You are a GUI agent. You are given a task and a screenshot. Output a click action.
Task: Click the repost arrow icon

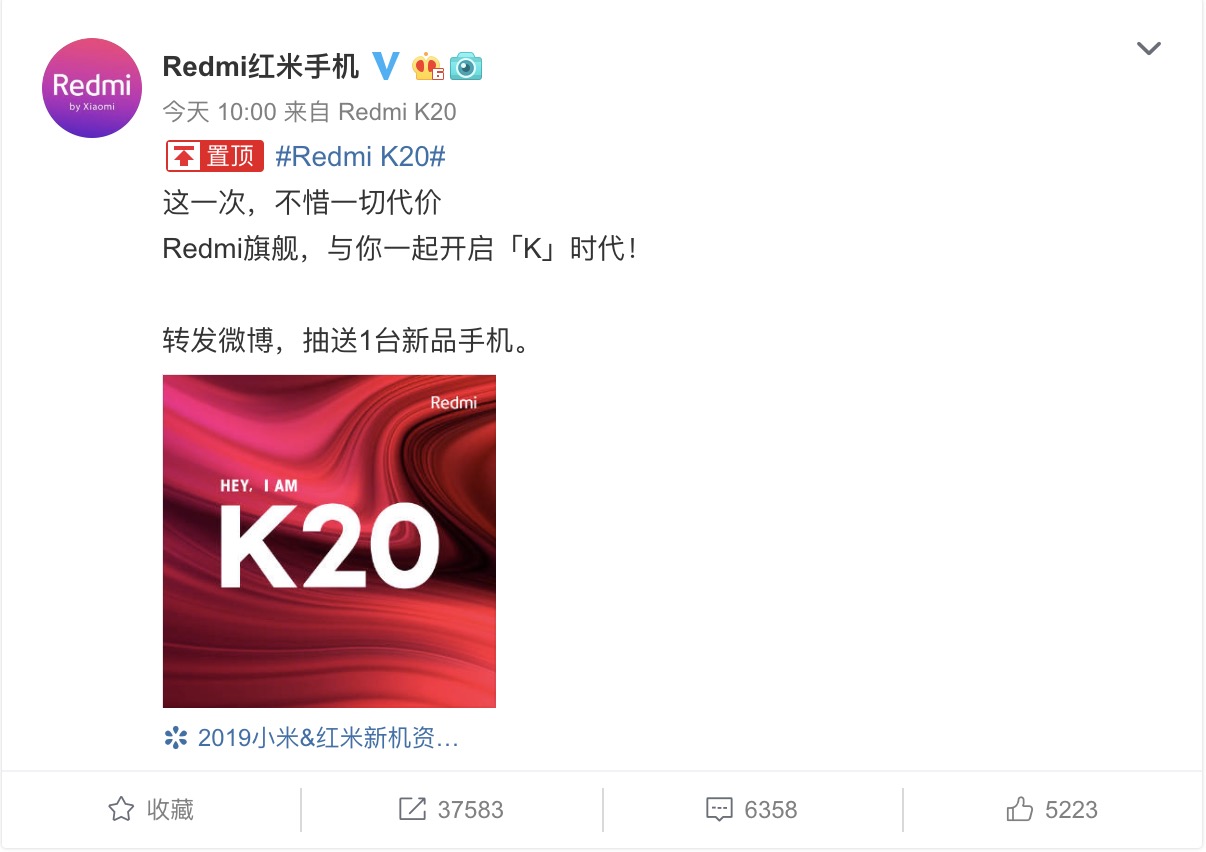tap(412, 809)
